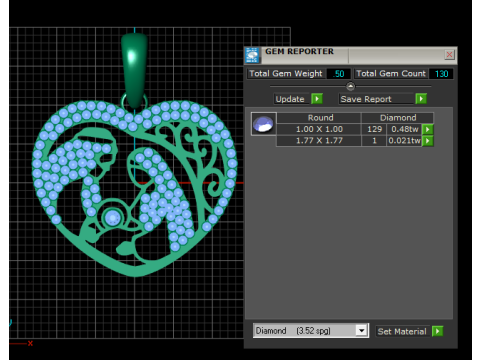This screenshot has height=360, width=480.
Task: Click the green arrow next to Set Material
Action: coord(437,331)
